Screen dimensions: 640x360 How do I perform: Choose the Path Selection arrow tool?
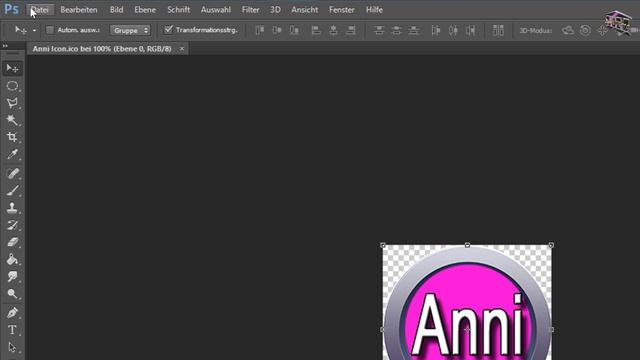click(x=12, y=347)
